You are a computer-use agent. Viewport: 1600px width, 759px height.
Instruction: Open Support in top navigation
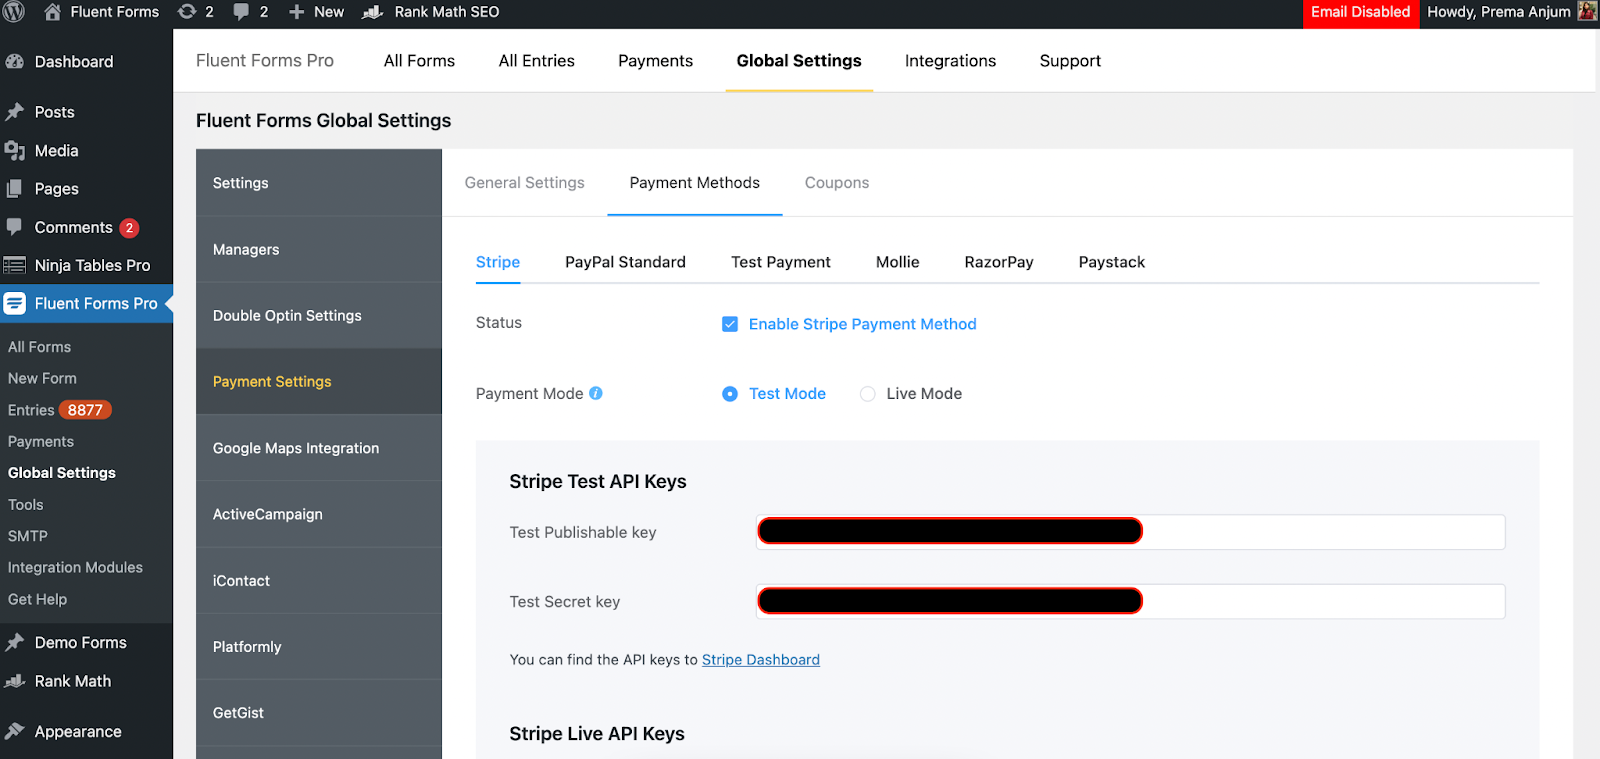tap(1070, 61)
